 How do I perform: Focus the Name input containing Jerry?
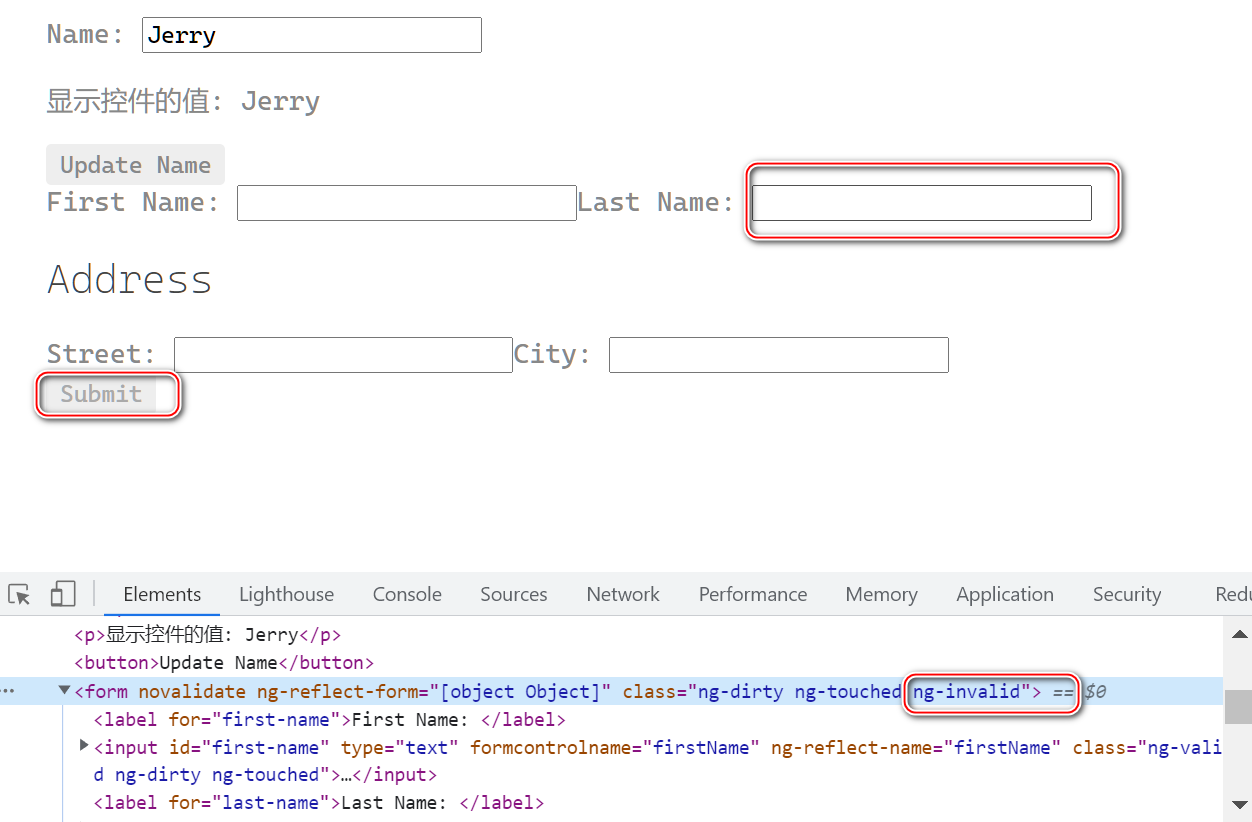point(312,35)
